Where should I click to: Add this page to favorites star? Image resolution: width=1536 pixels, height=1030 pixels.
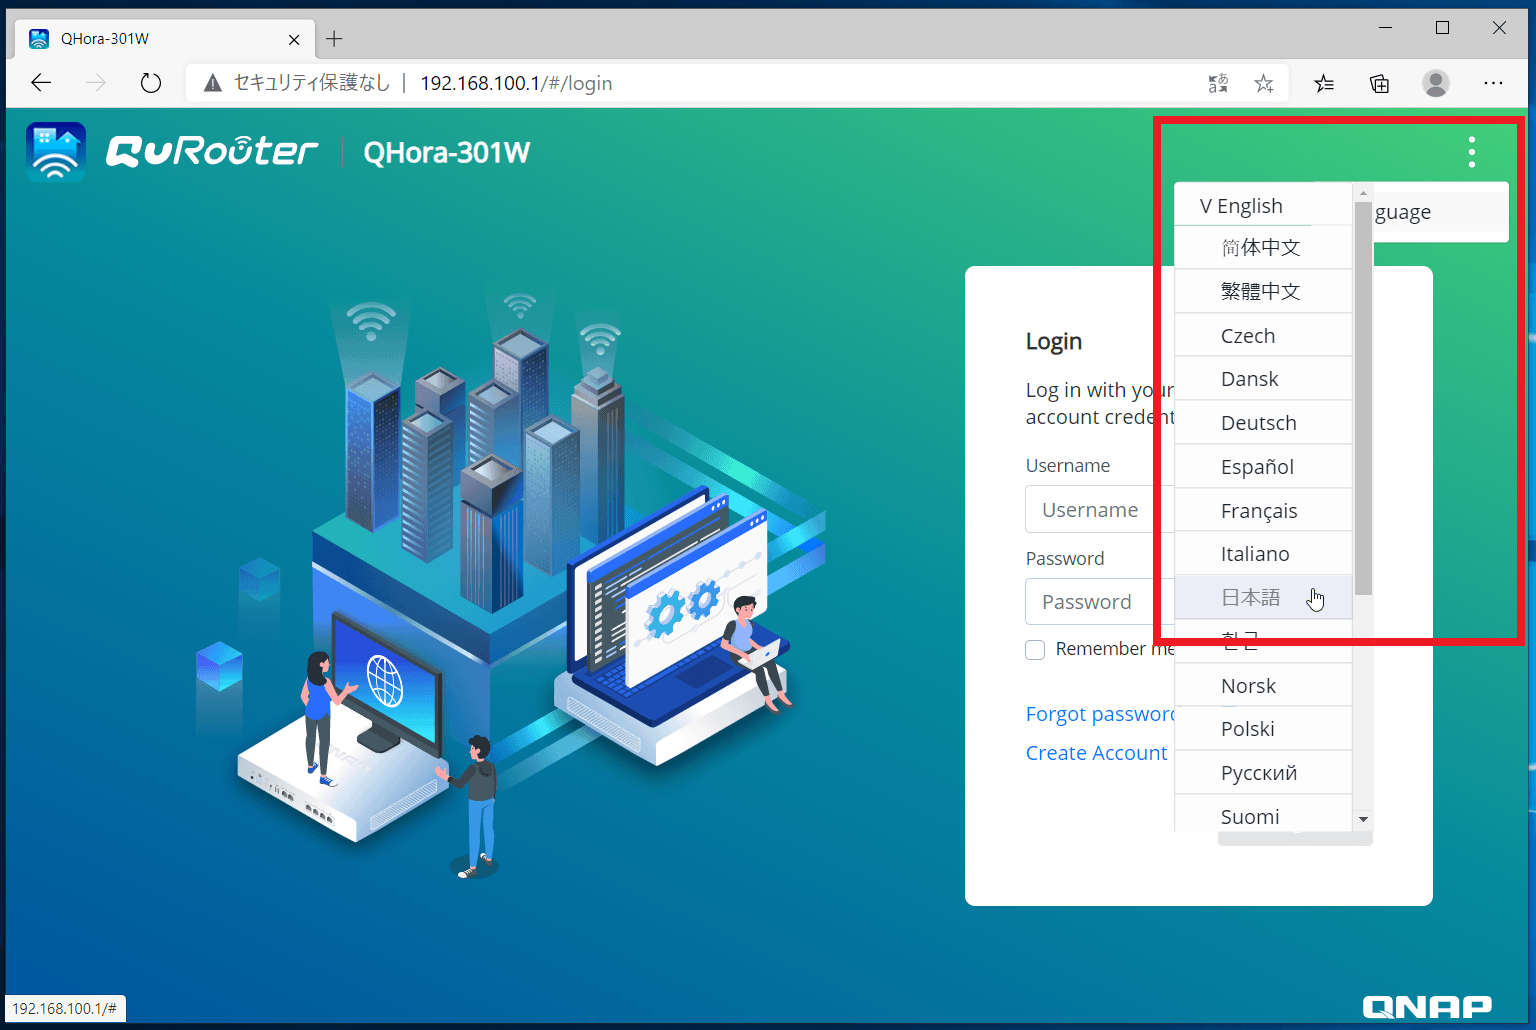[1264, 83]
